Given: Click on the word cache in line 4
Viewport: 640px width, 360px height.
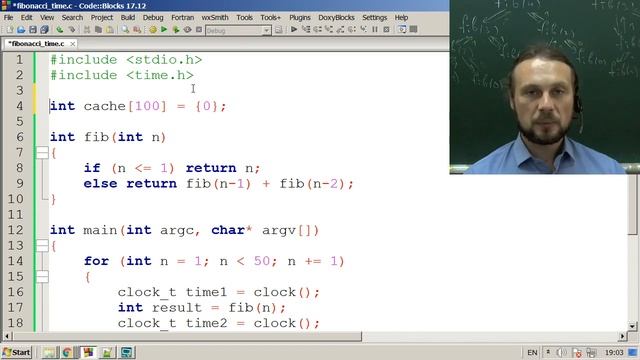Looking at the screenshot, I should click(x=104, y=106).
